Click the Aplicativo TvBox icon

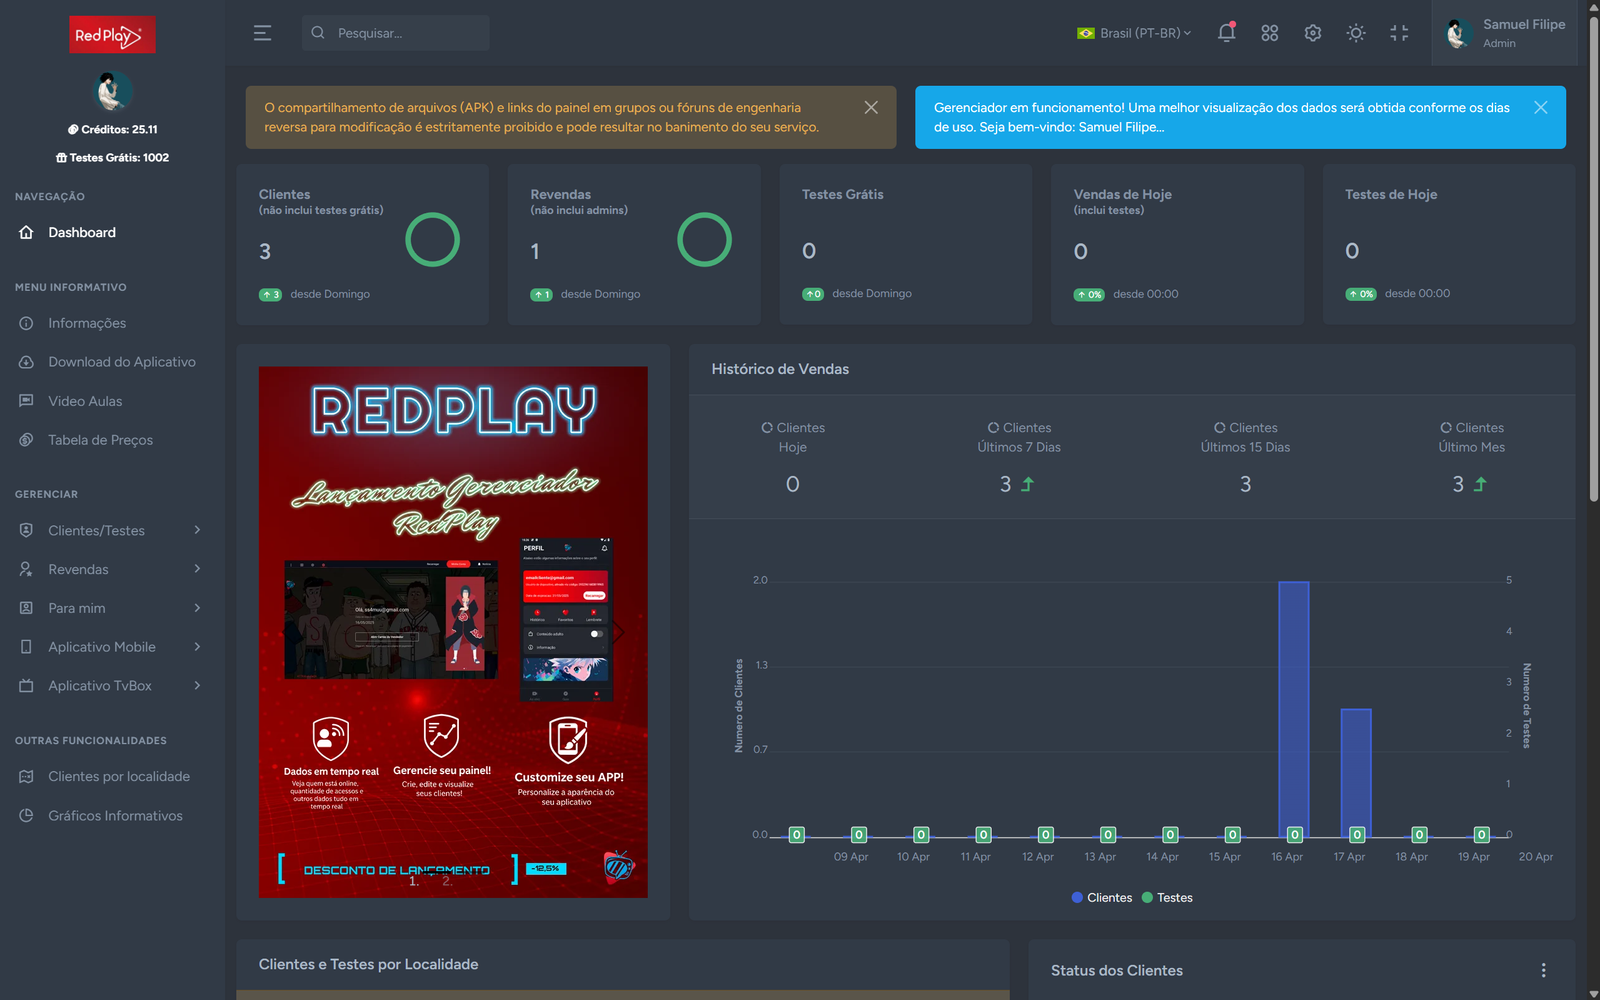26,686
